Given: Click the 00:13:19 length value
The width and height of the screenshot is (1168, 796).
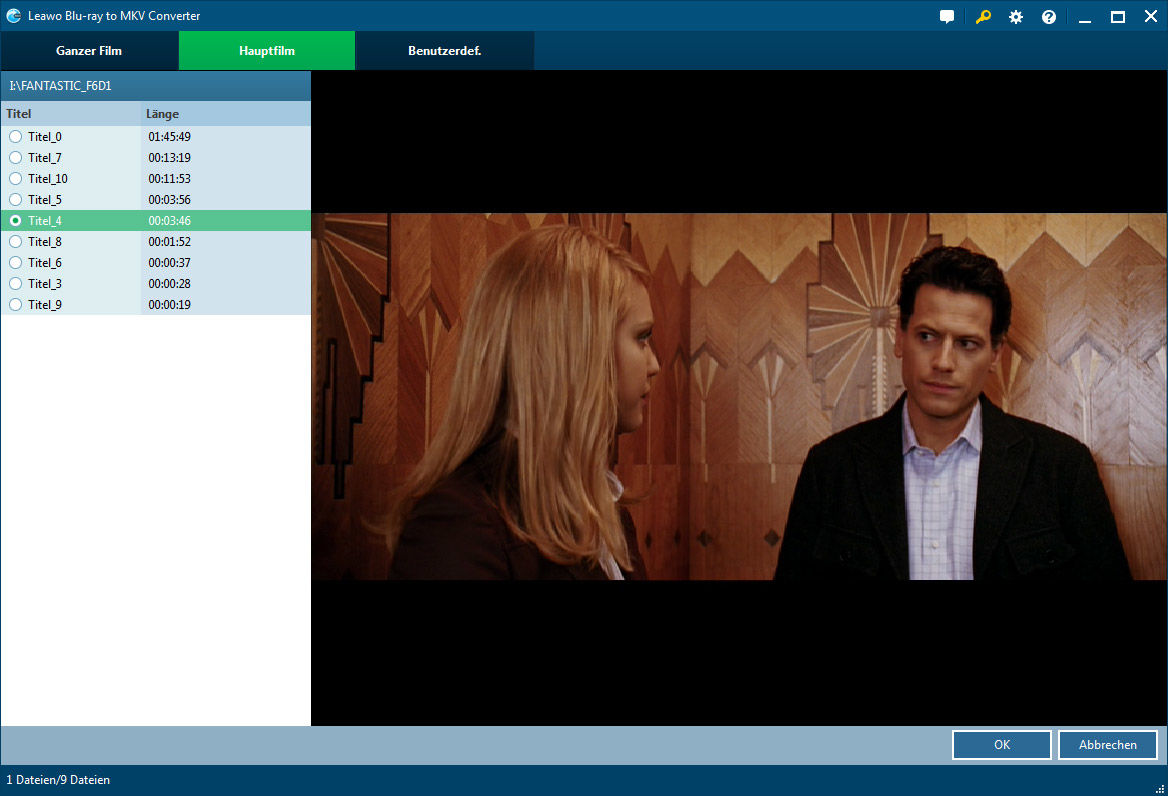Looking at the screenshot, I should click(169, 158).
